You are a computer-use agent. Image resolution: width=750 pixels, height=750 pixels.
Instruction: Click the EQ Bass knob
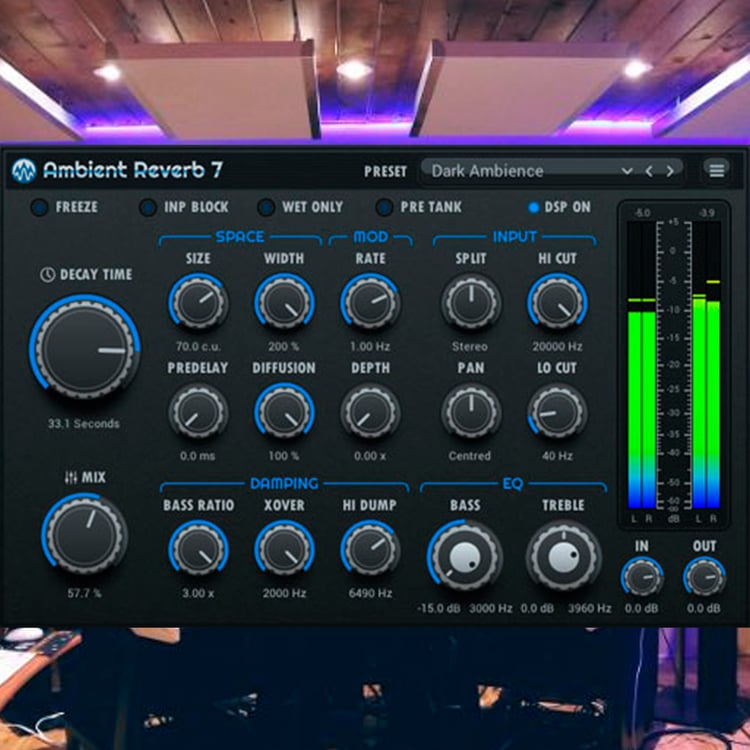point(465,557)
